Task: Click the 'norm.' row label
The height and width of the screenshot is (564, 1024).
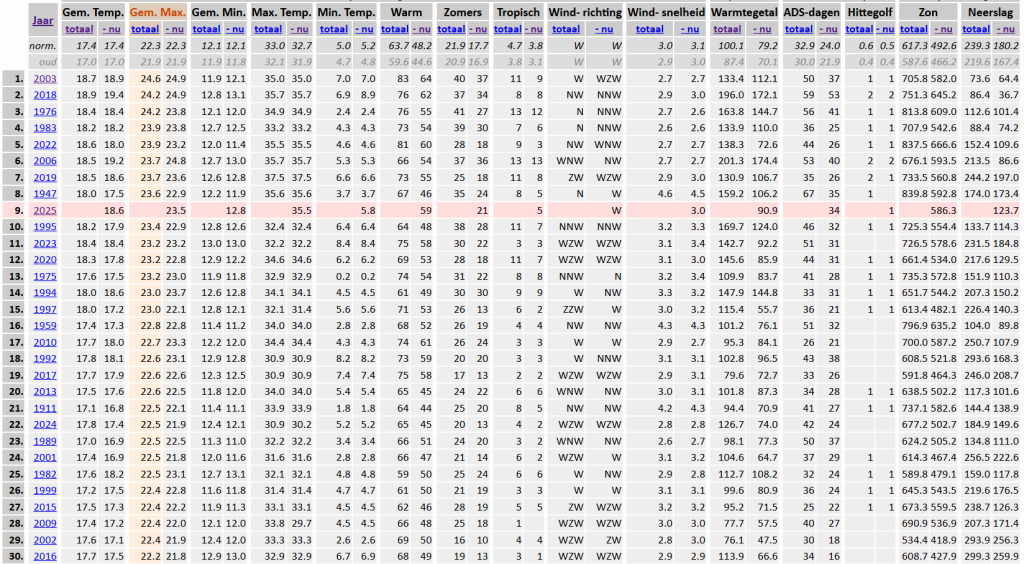Action: (43, 46)
